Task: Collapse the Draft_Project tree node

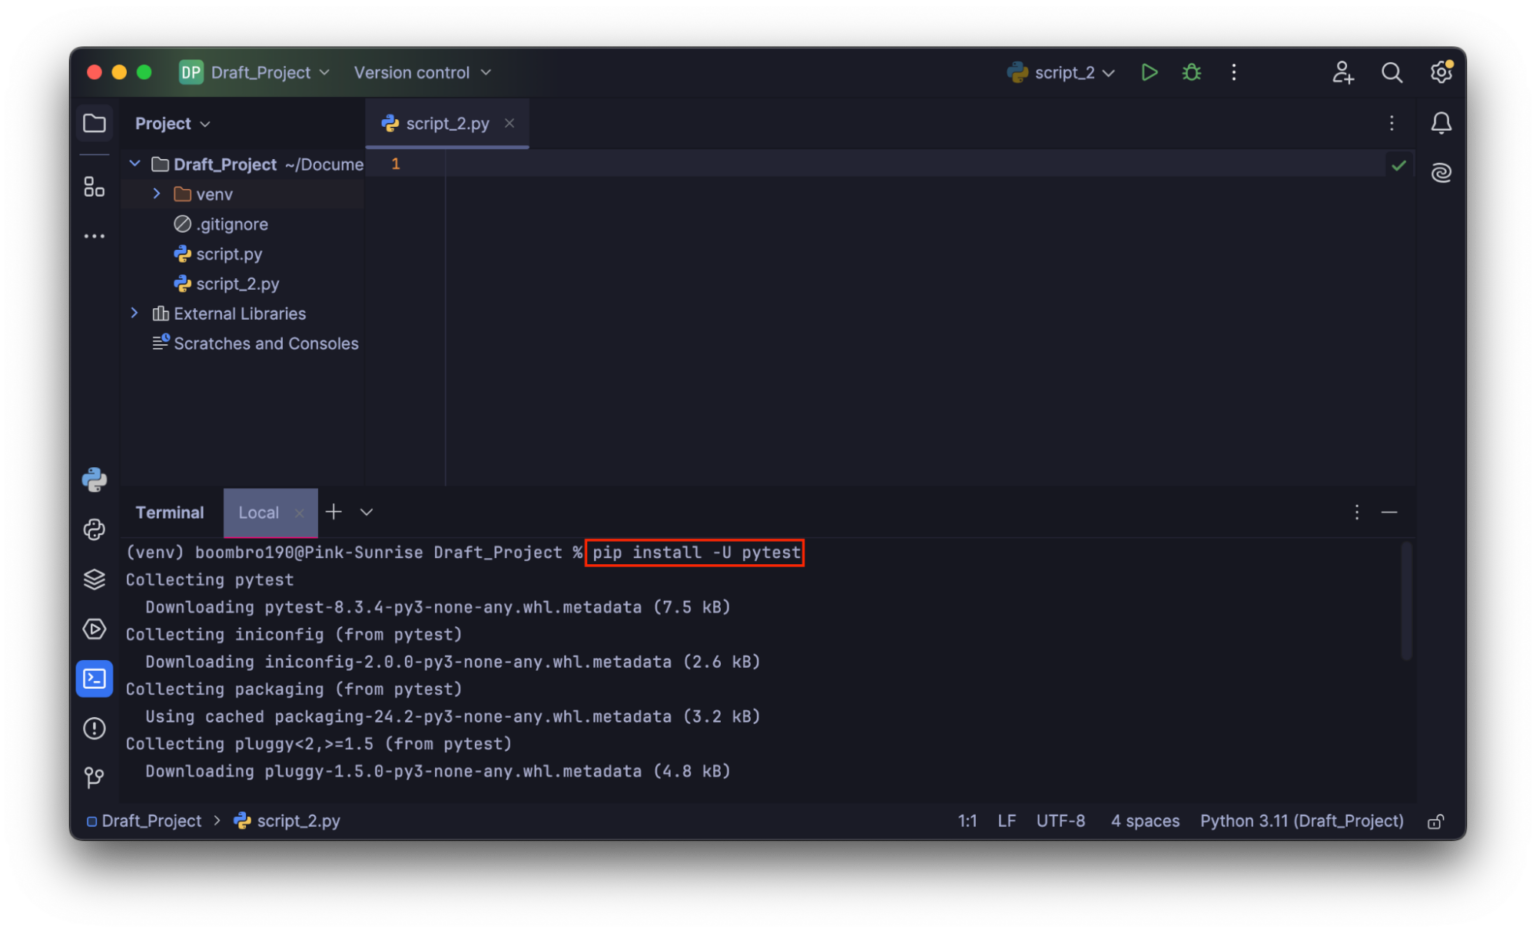Action: [135, 163]
